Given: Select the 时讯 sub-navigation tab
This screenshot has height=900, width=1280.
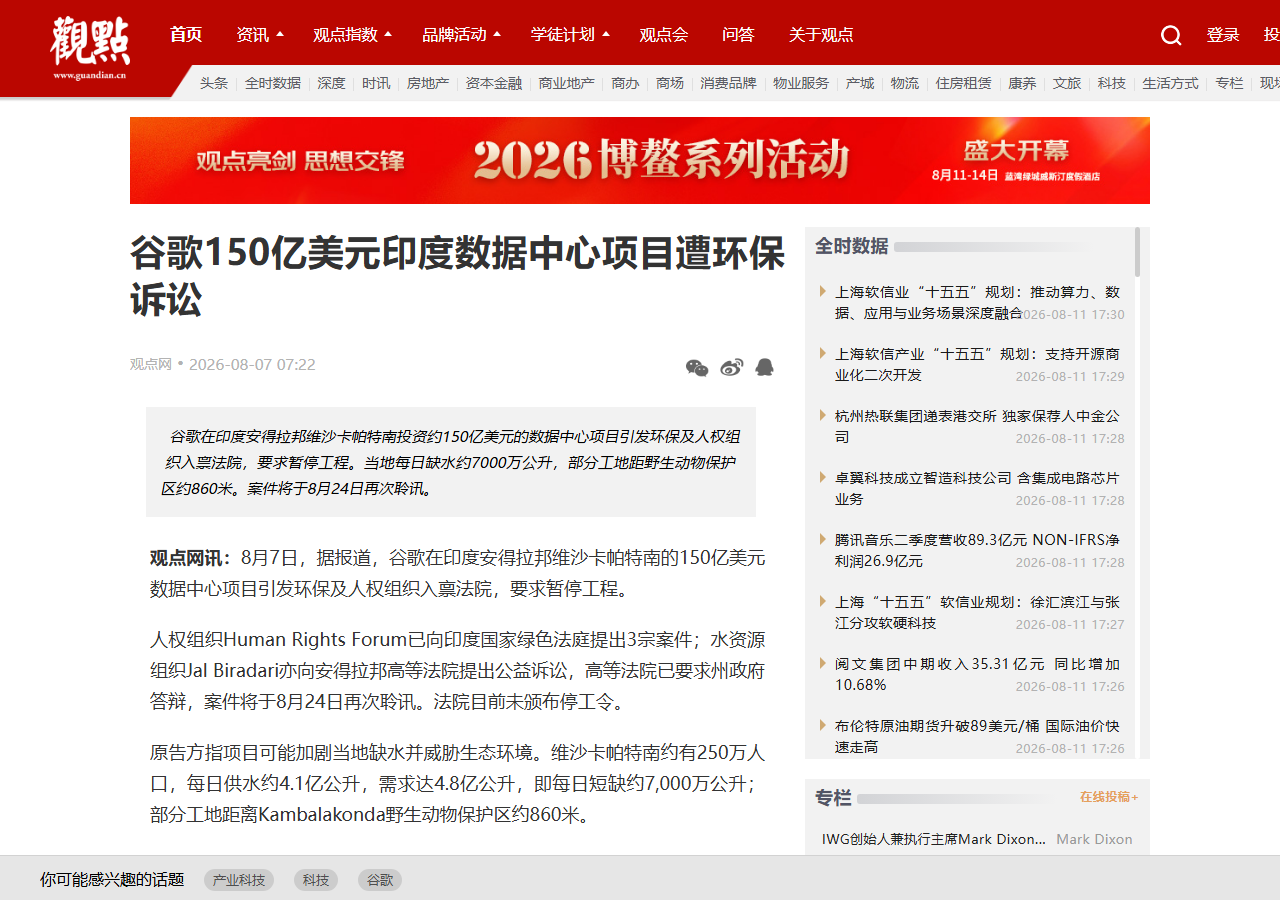Looking at the screenshot, I should [x=376, y=83].
